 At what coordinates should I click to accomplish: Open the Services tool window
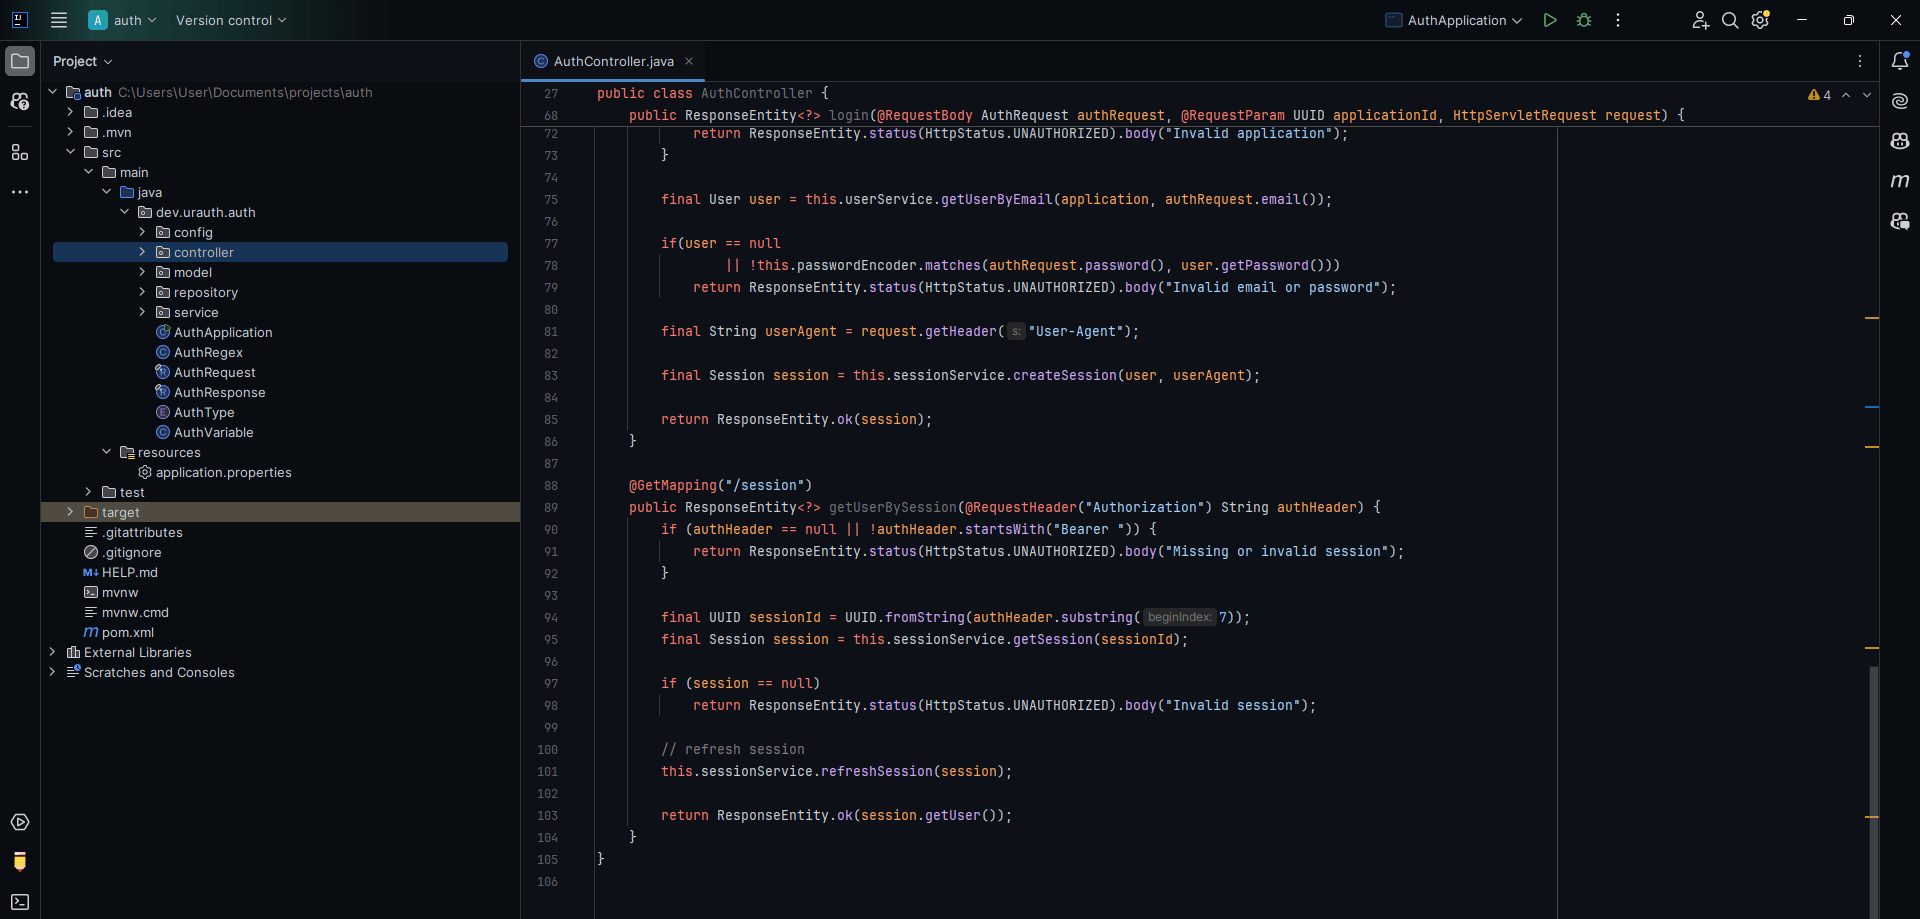(x=20, y=822)
